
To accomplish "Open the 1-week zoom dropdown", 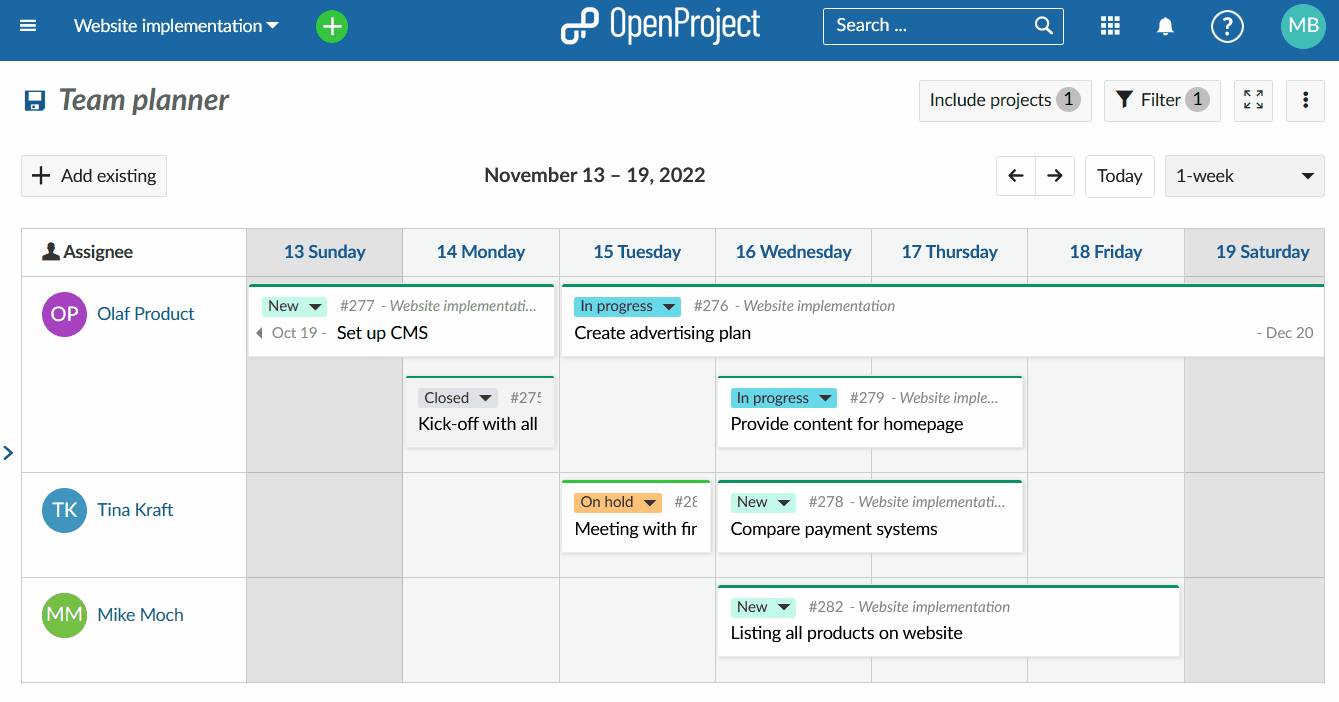I will coord(1244,176).
